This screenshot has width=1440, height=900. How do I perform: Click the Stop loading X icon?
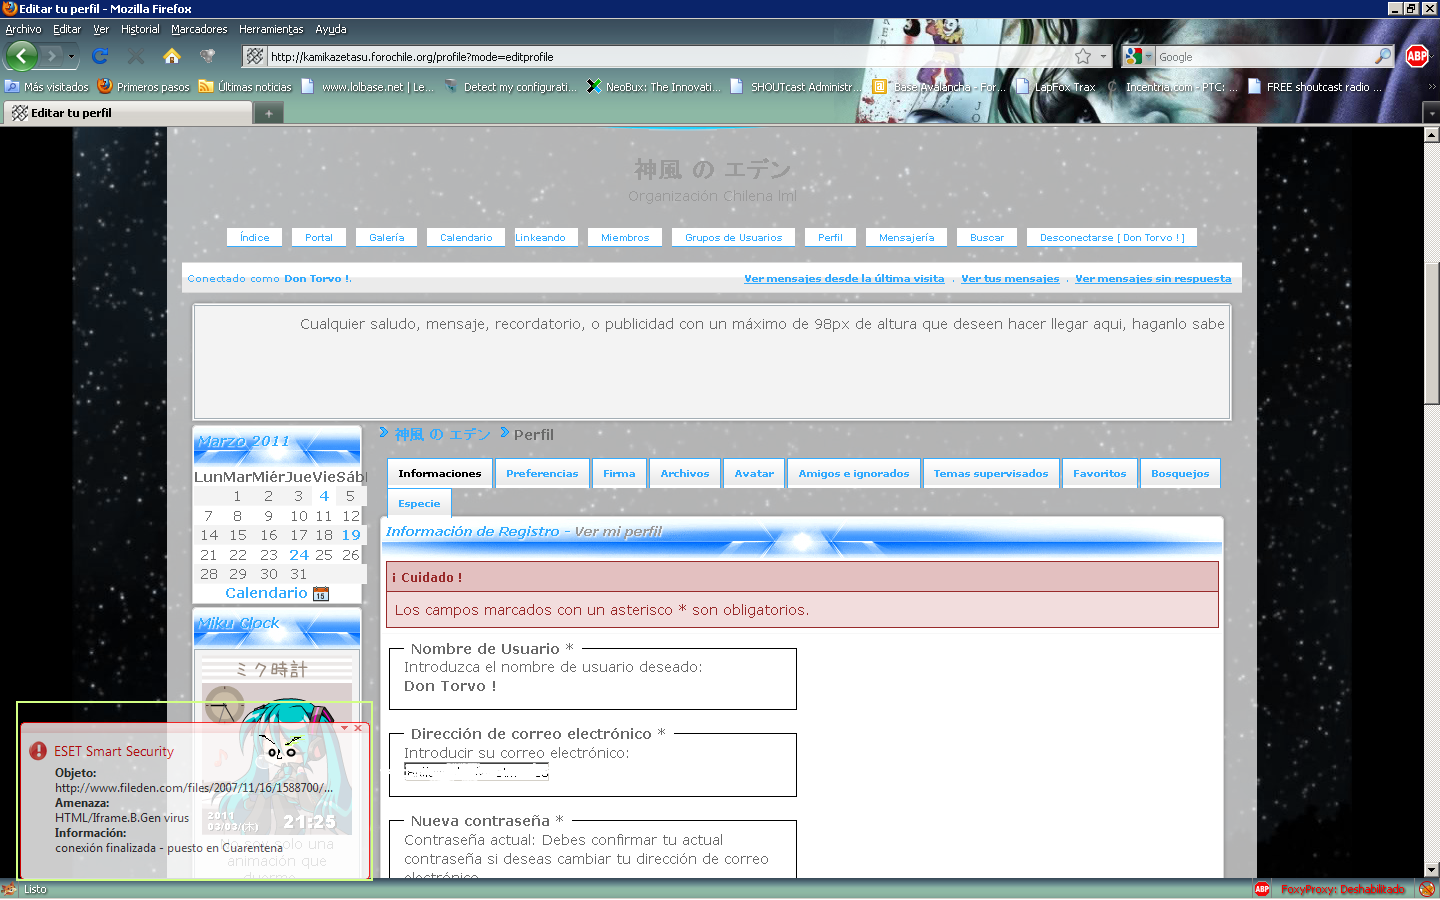coord(136,56)
